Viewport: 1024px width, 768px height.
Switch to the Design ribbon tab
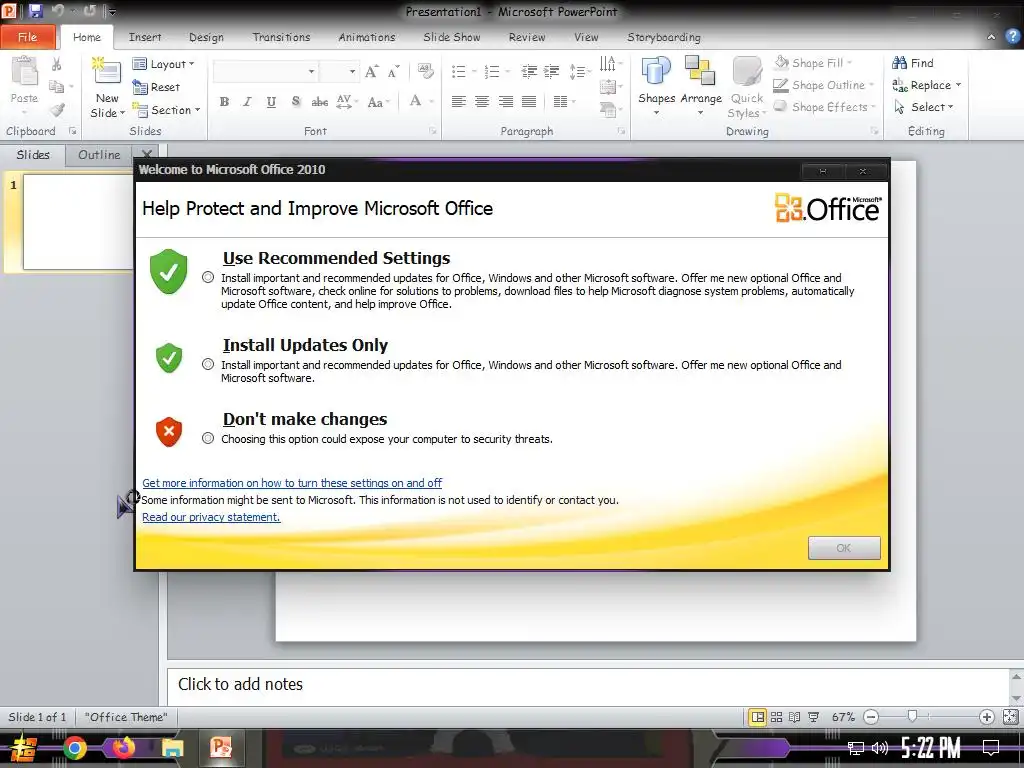pyautogui.click(x=206, y=37)
